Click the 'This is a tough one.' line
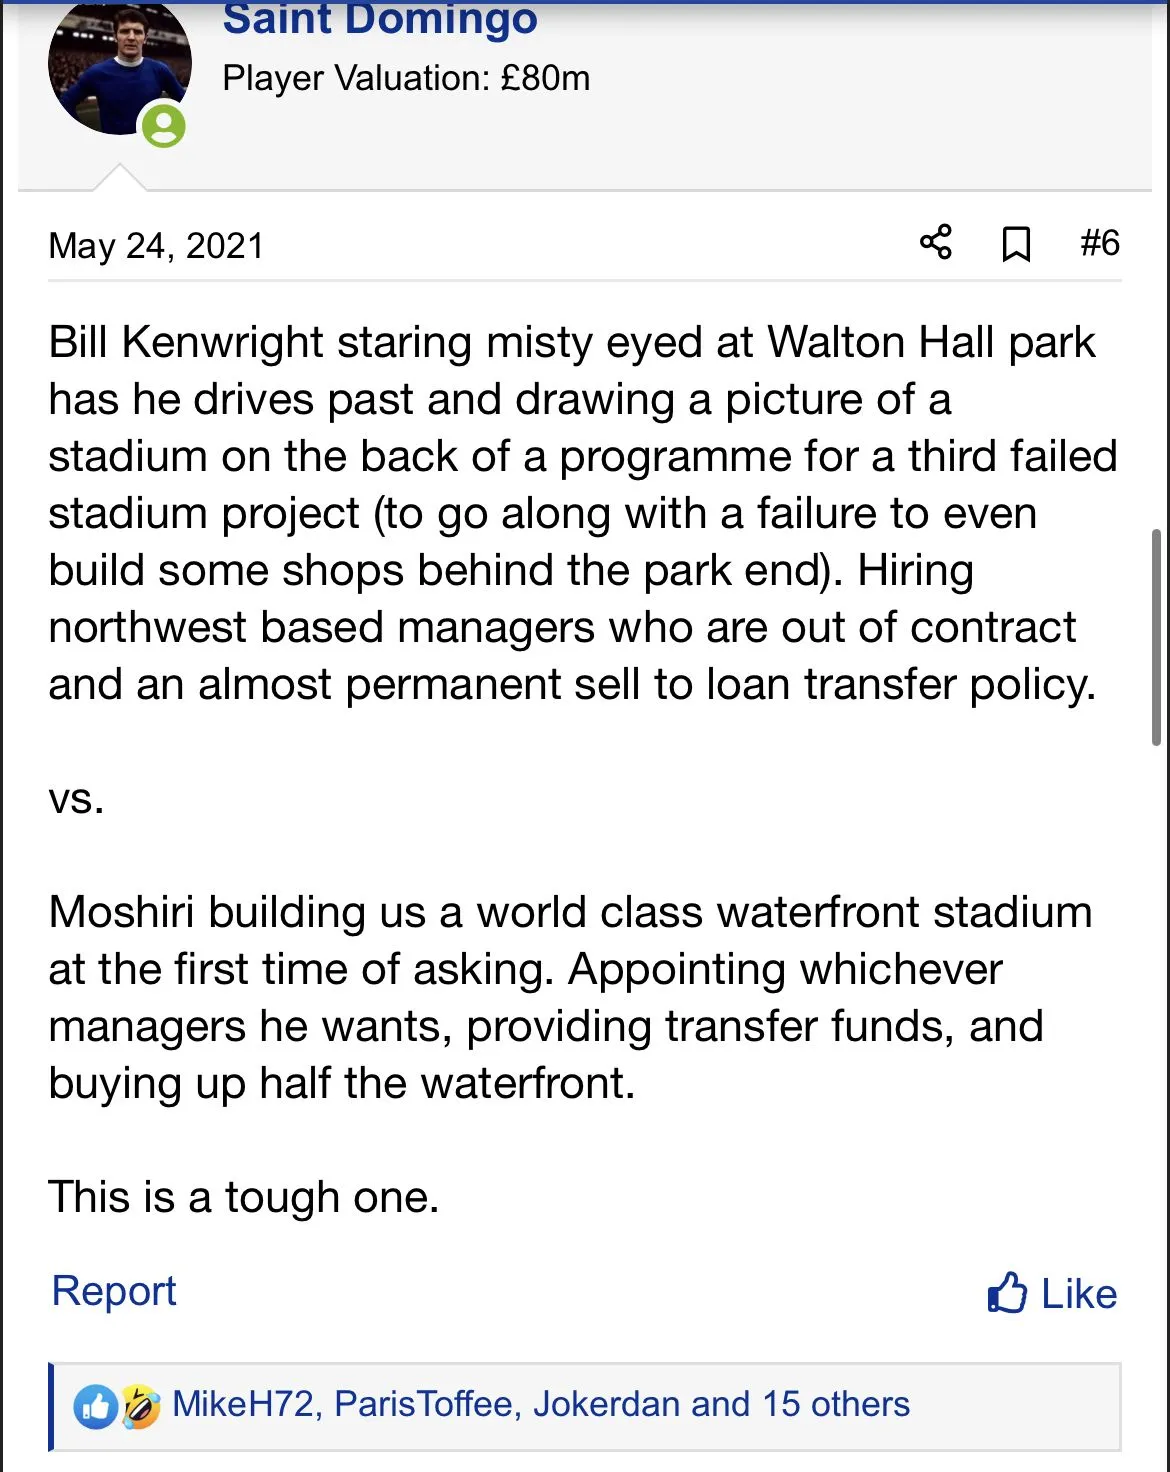The image size is (1170, 1472). pyautogui.click(x=244, y=1197)
